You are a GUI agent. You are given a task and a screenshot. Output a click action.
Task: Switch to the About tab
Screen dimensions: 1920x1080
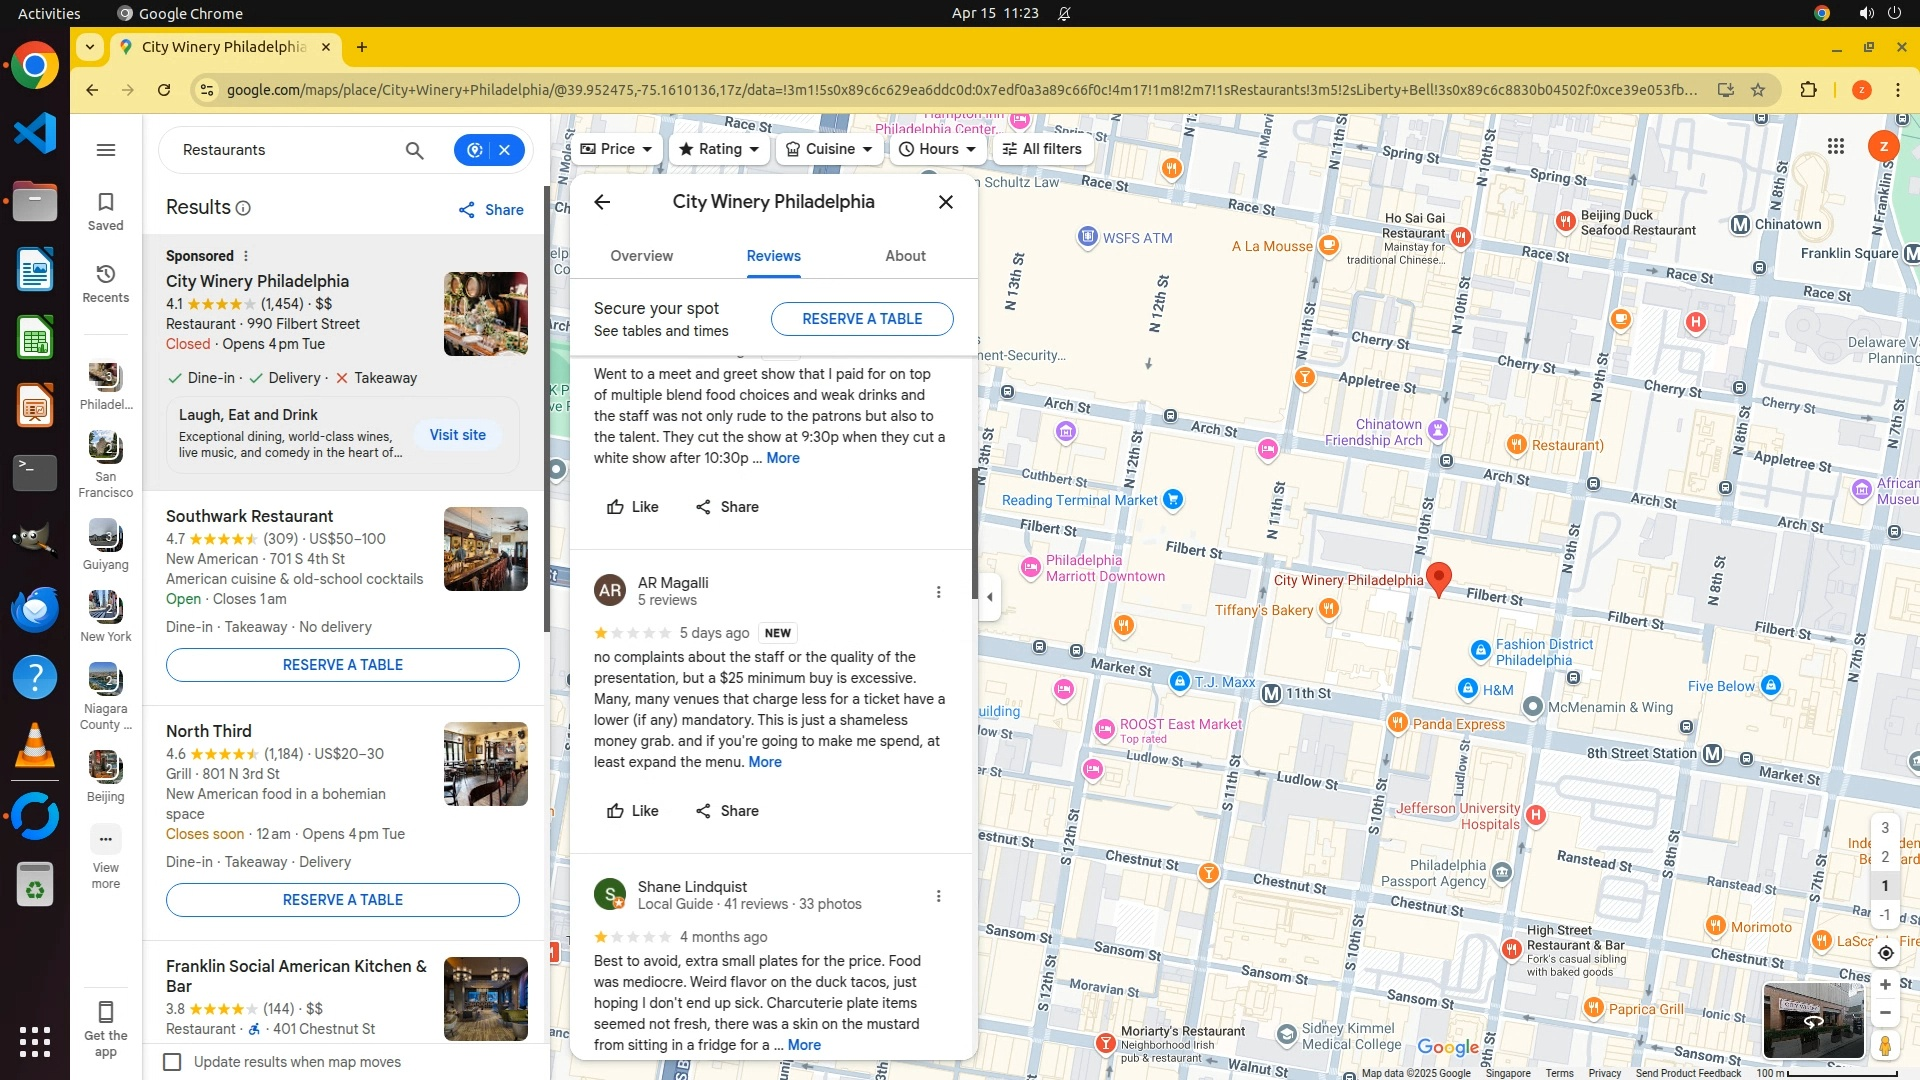pos(905,256)
